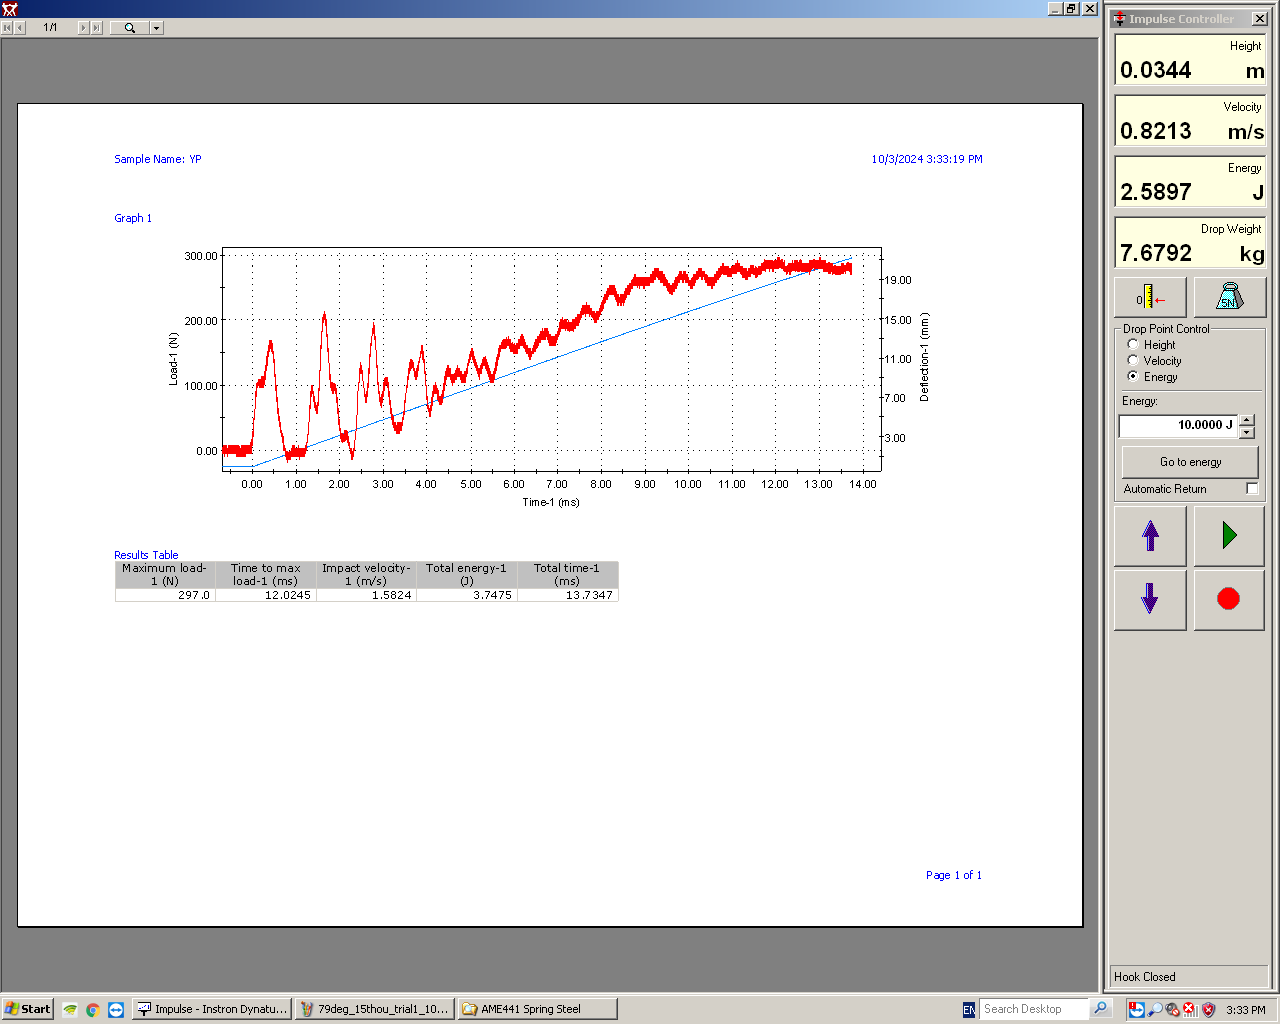Click the zero-height ruler calibration button
The height and width of the screenshot is (1024, 1280).
coord(1150,297)
